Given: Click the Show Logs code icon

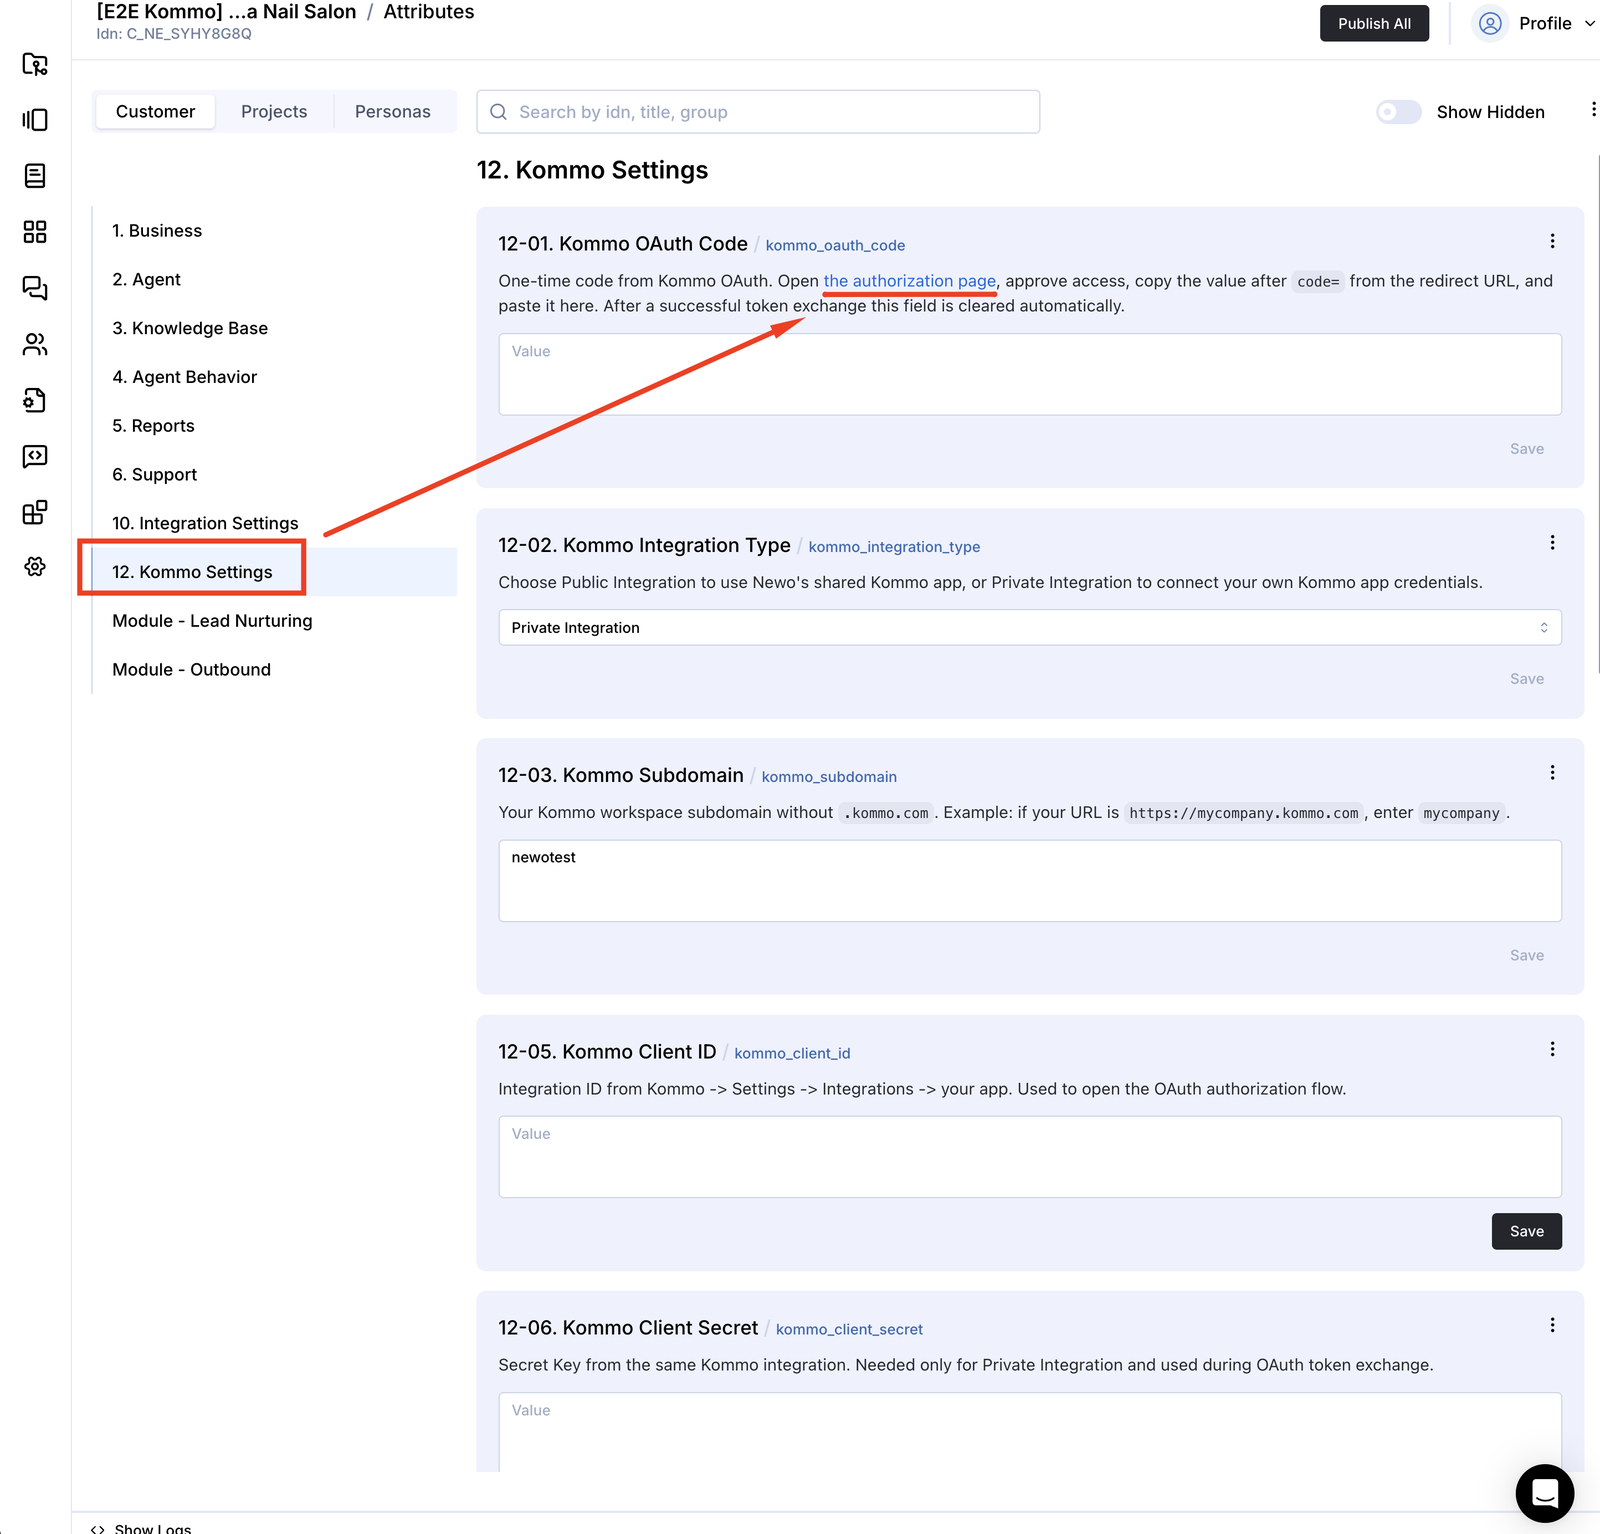Looking at the screenshot, I should point(98,1529).
